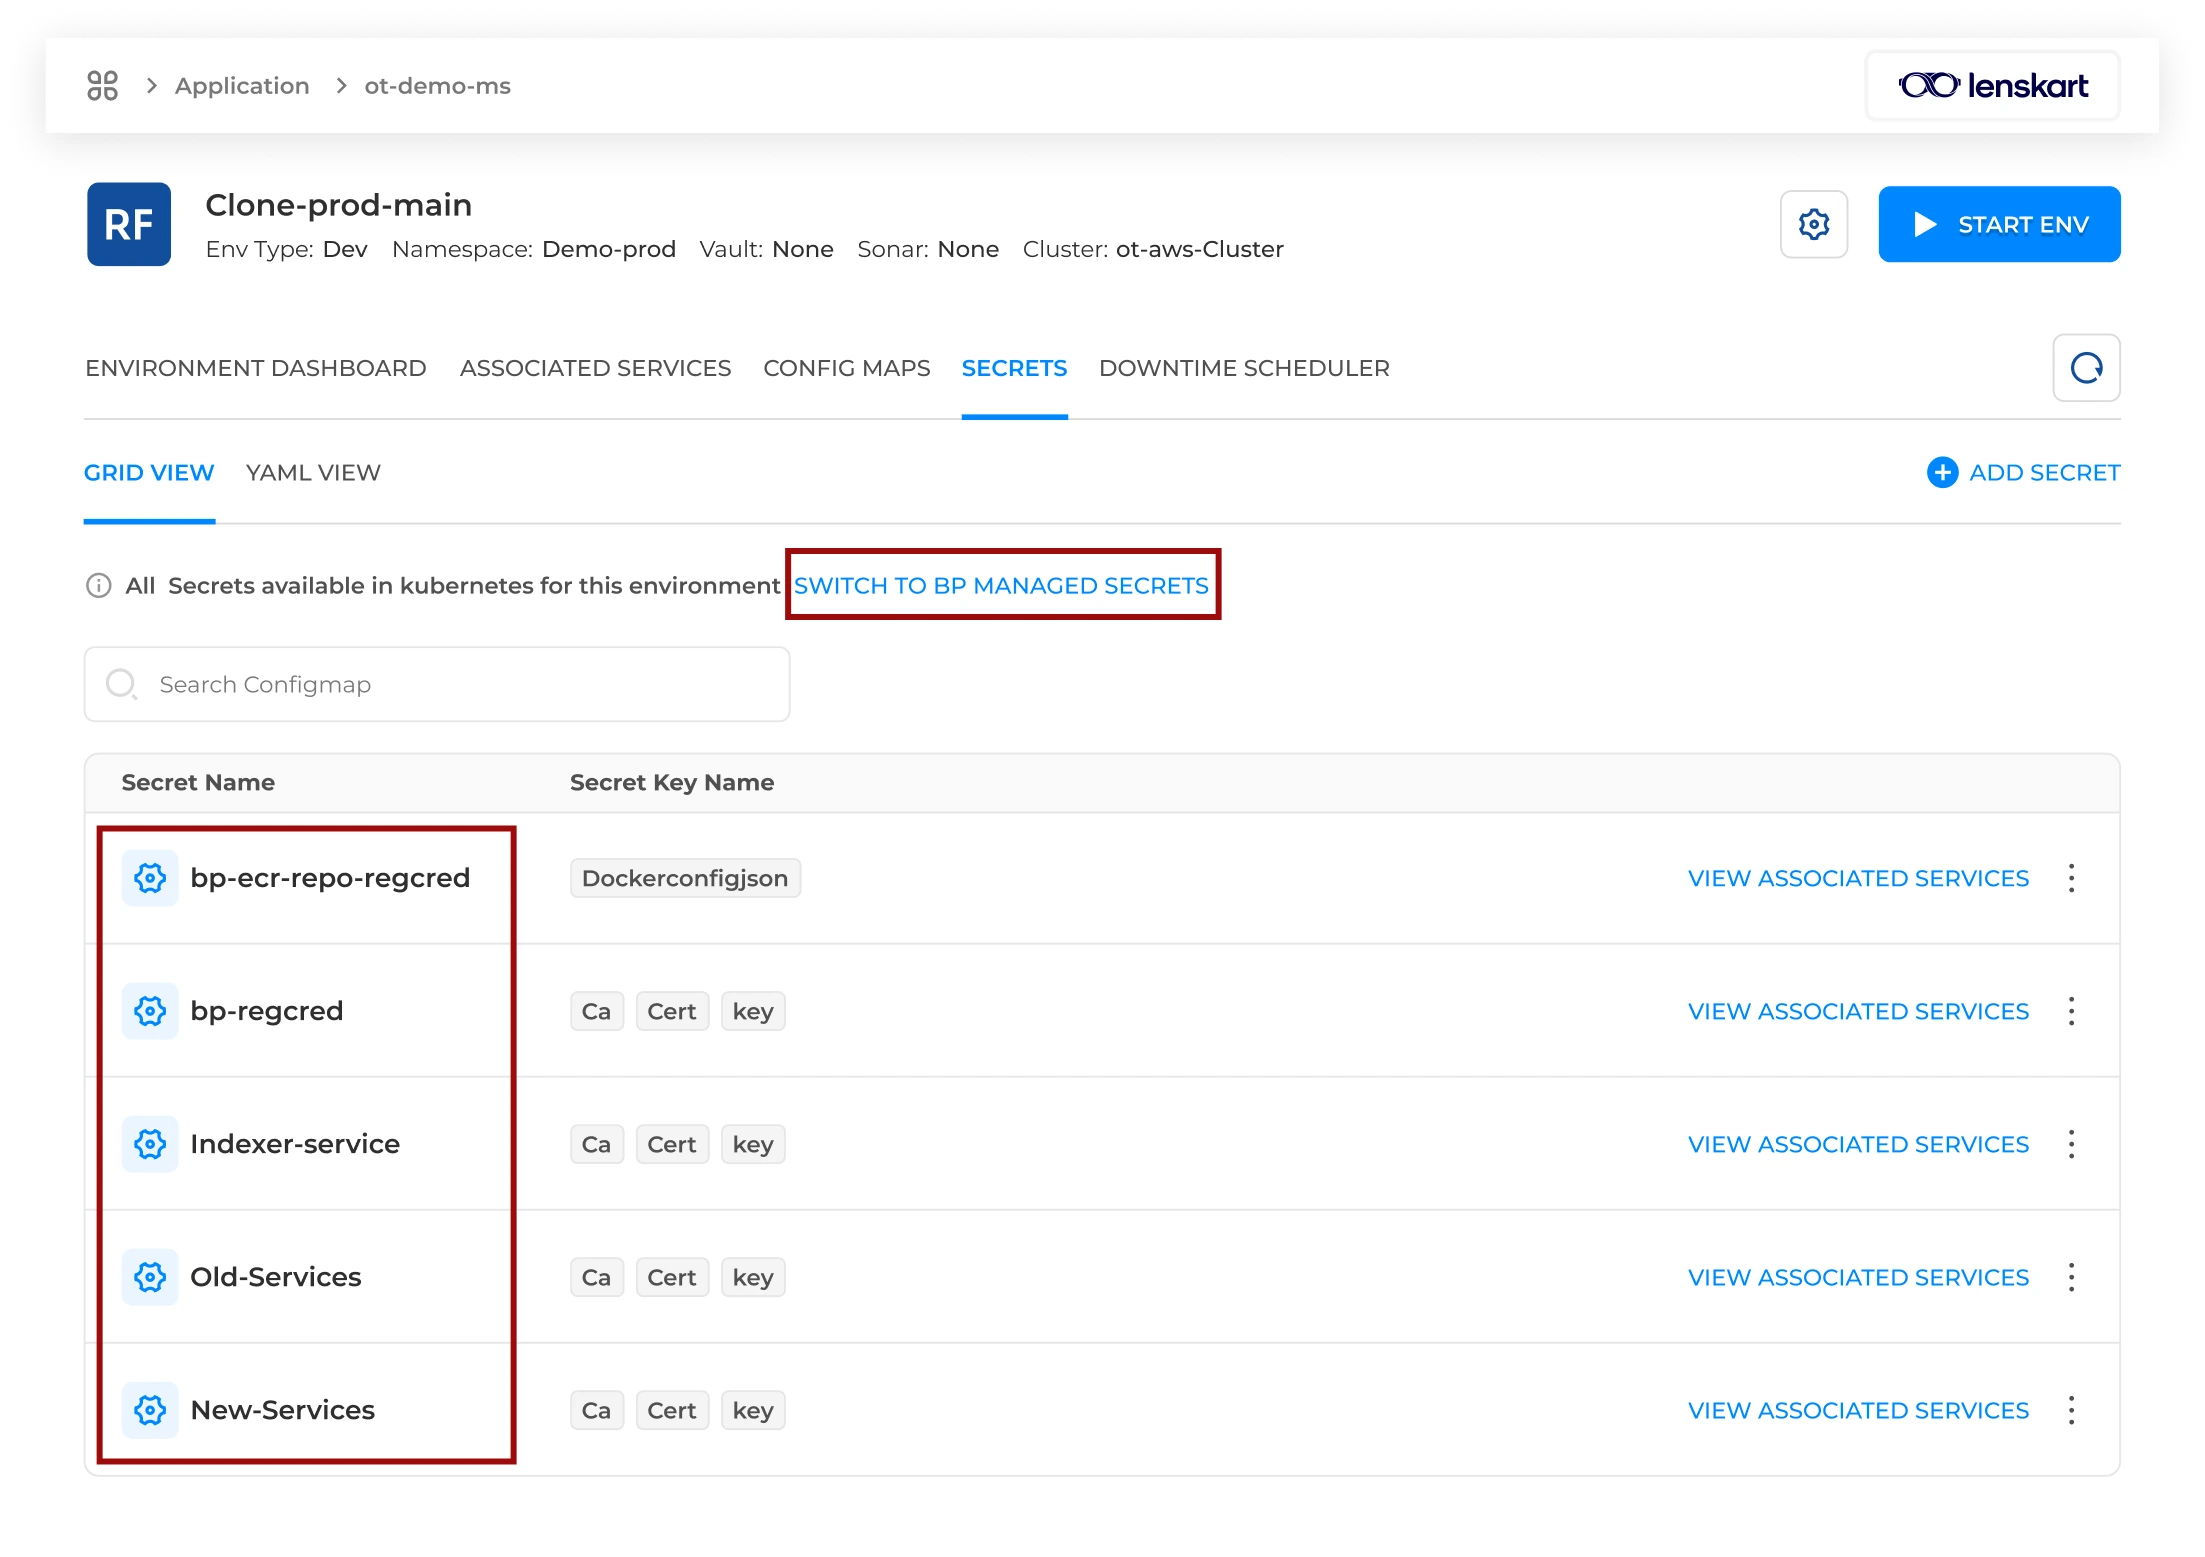Viewport: 2205px width, 1557px height.
Task: View associated services for Old-Services
Action: 1858,1277
